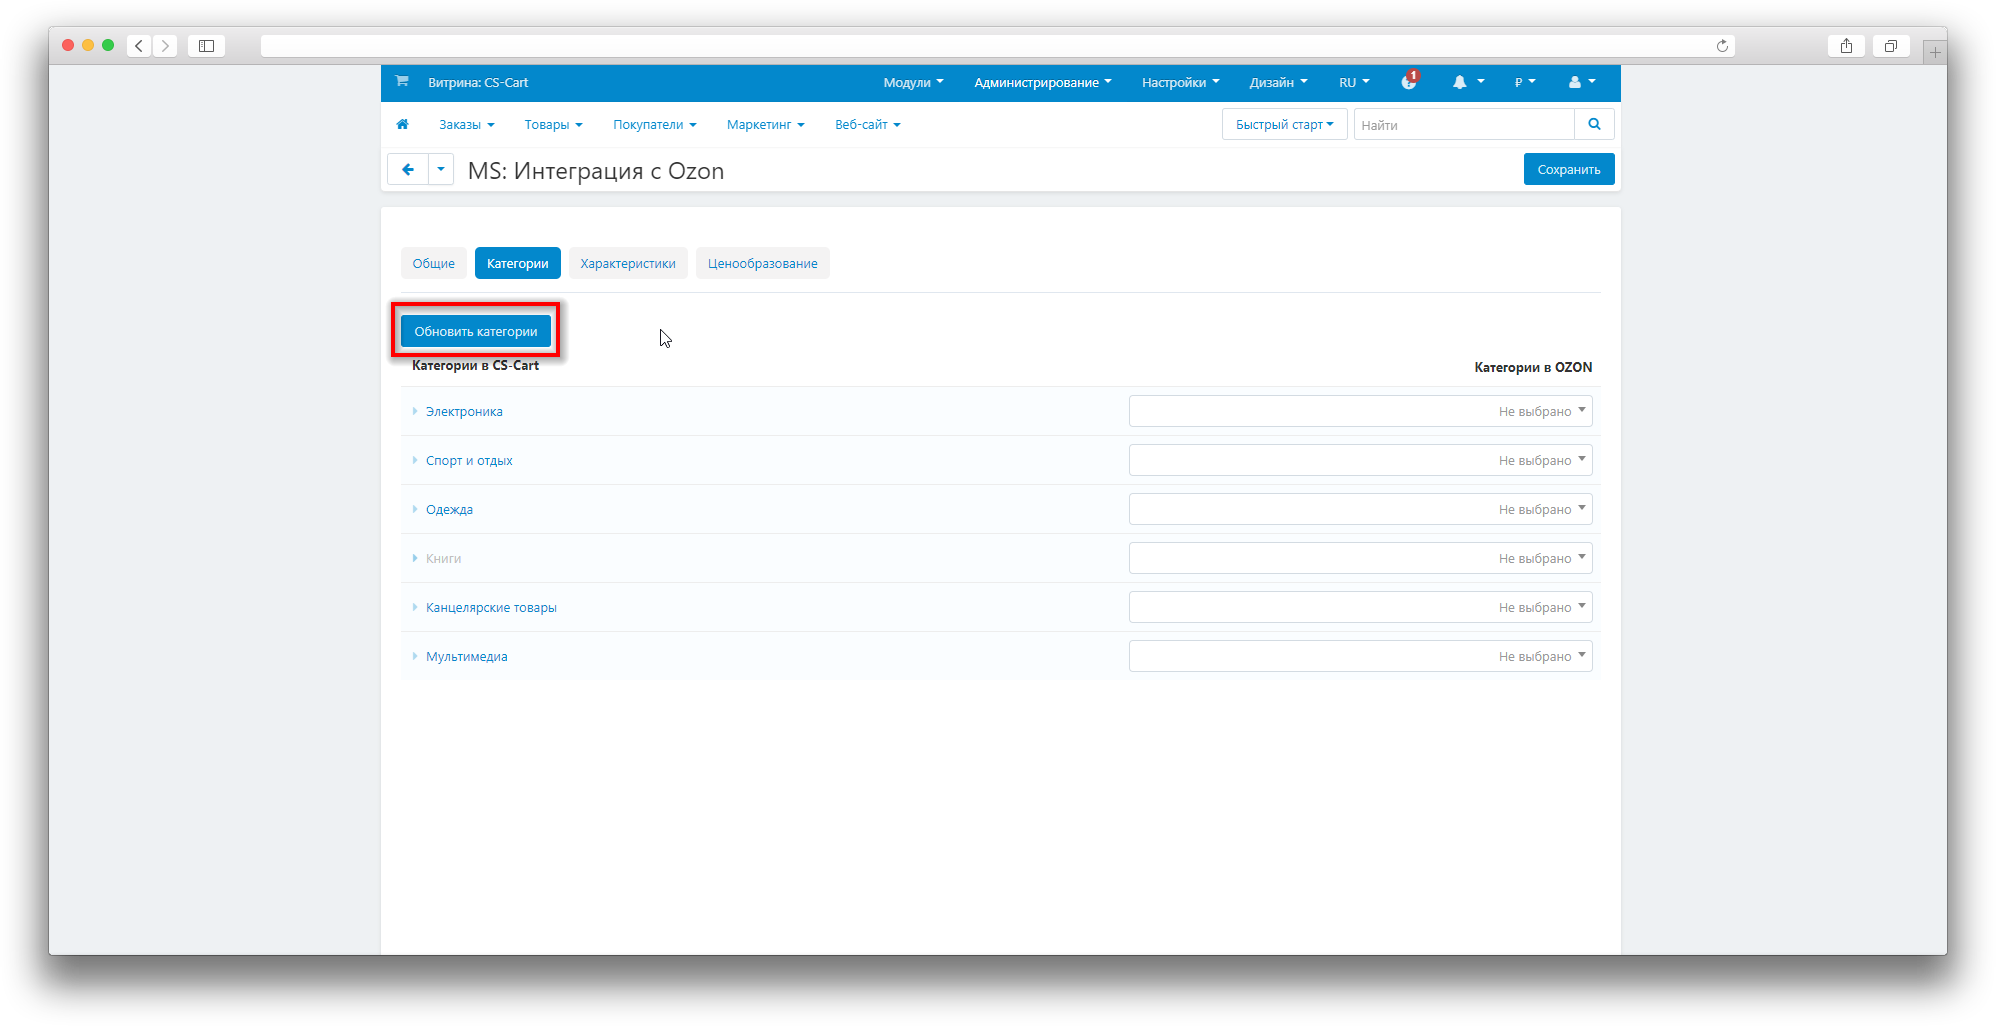This screenshot has height=1026, width=1996.
Task: Expand the Канцелярские товары category
Action: pyautogui.click(x=415, y=607)
